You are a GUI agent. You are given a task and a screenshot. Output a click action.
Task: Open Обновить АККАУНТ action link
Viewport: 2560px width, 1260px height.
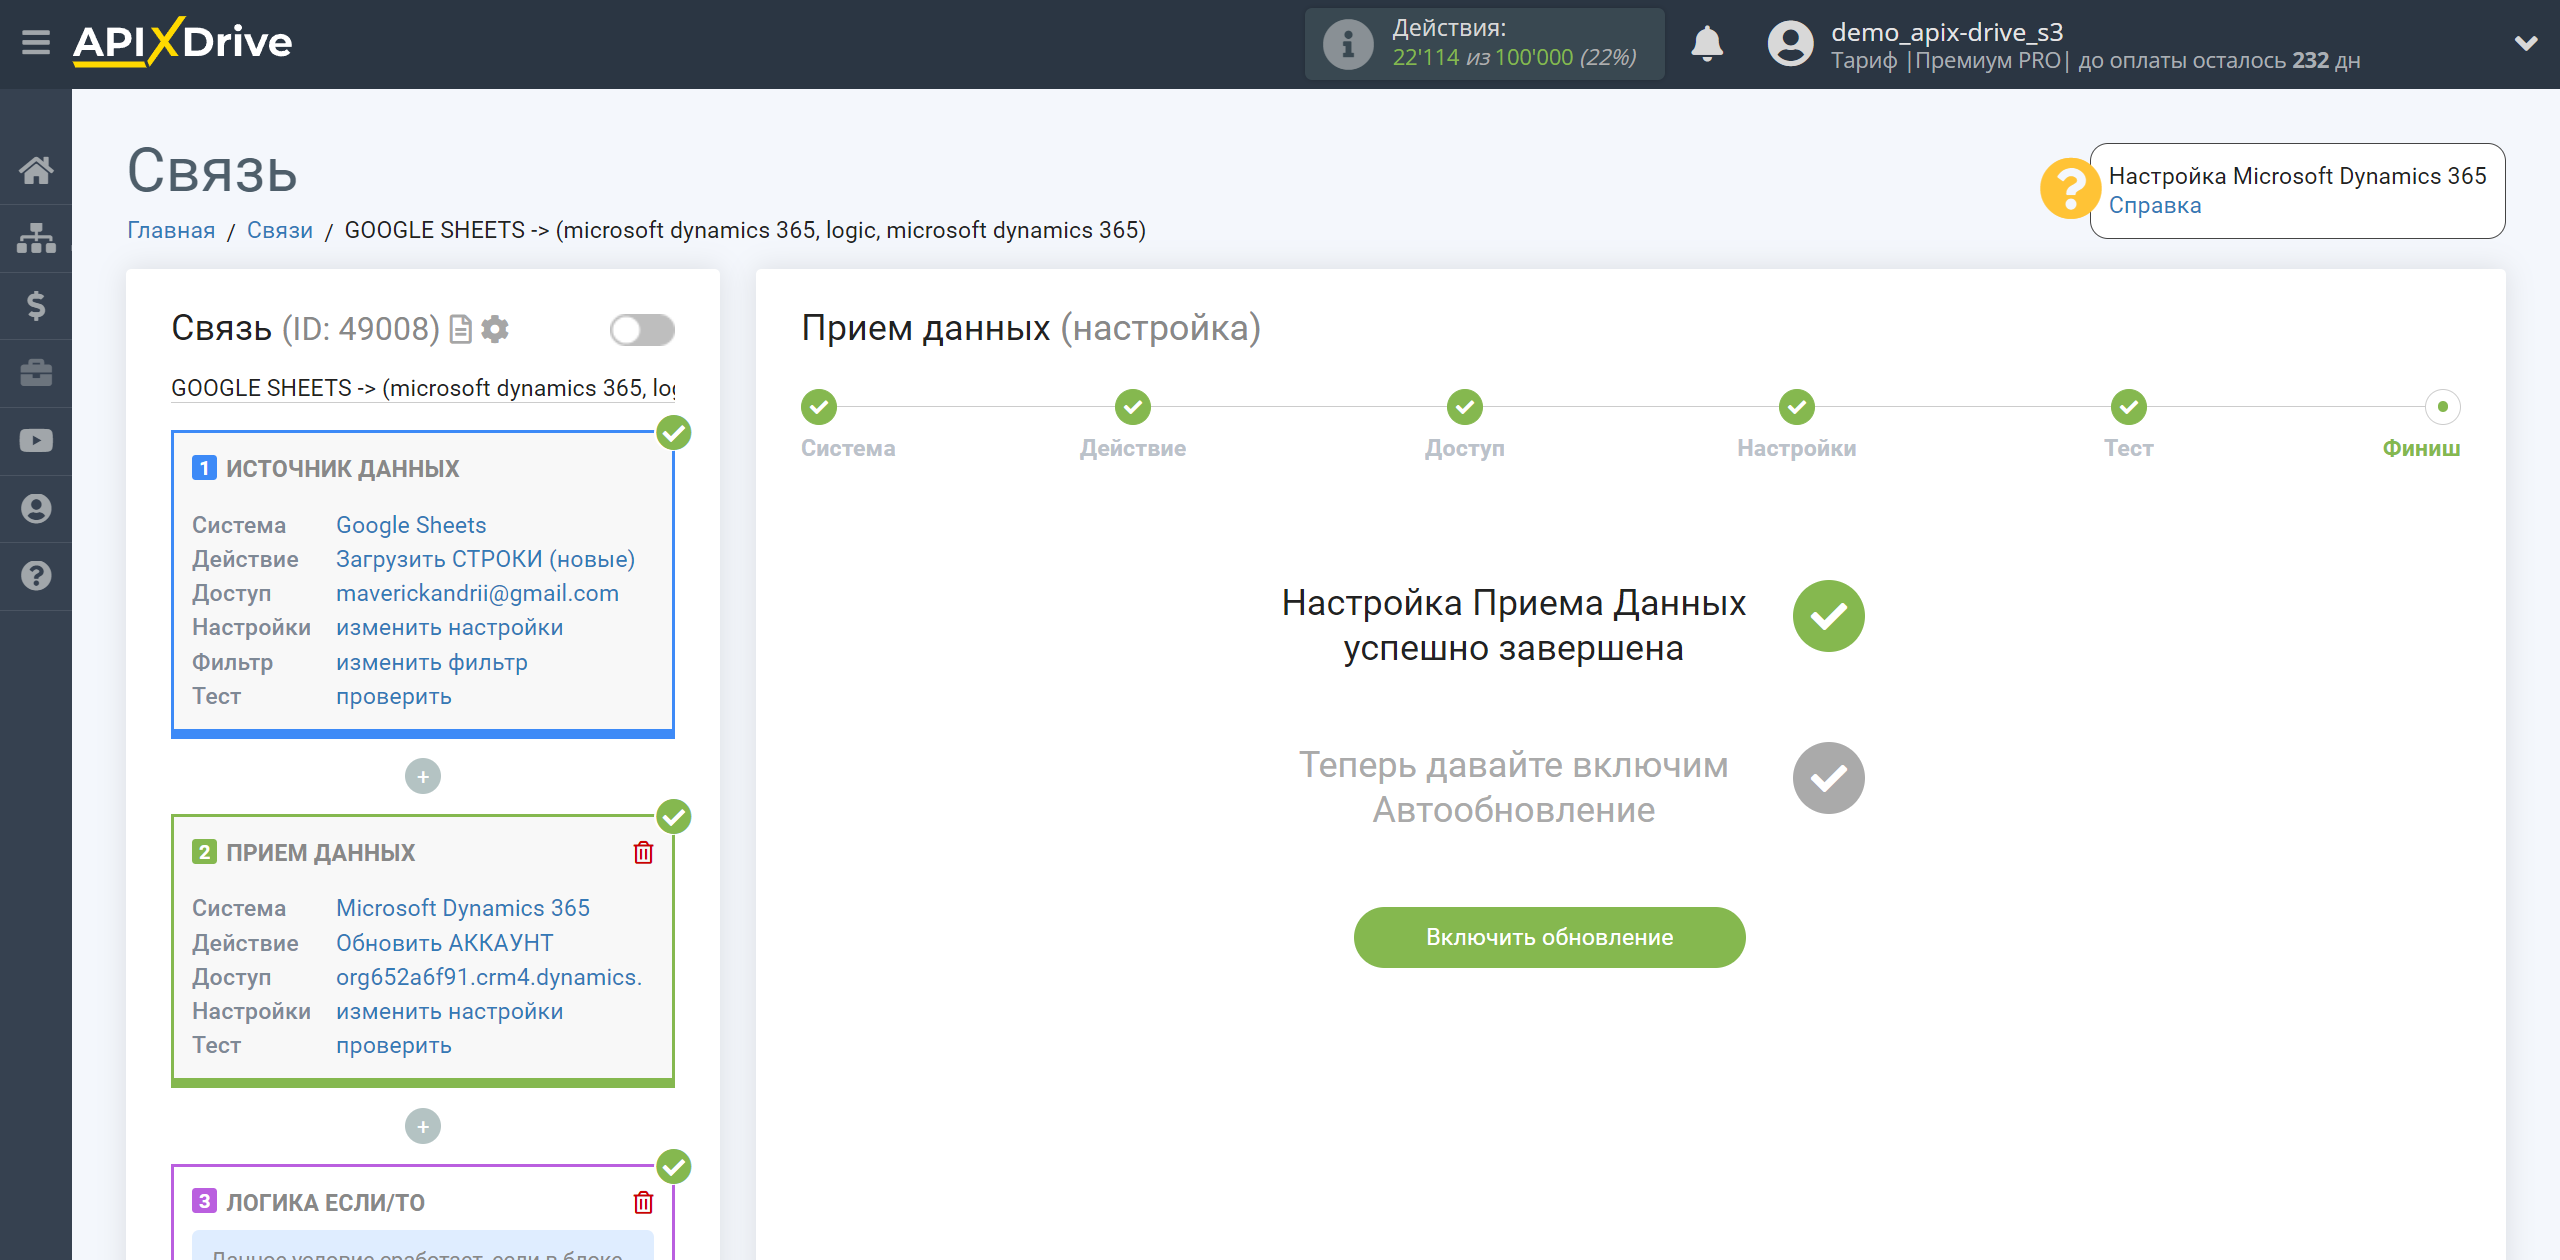(x=444, y=943)
